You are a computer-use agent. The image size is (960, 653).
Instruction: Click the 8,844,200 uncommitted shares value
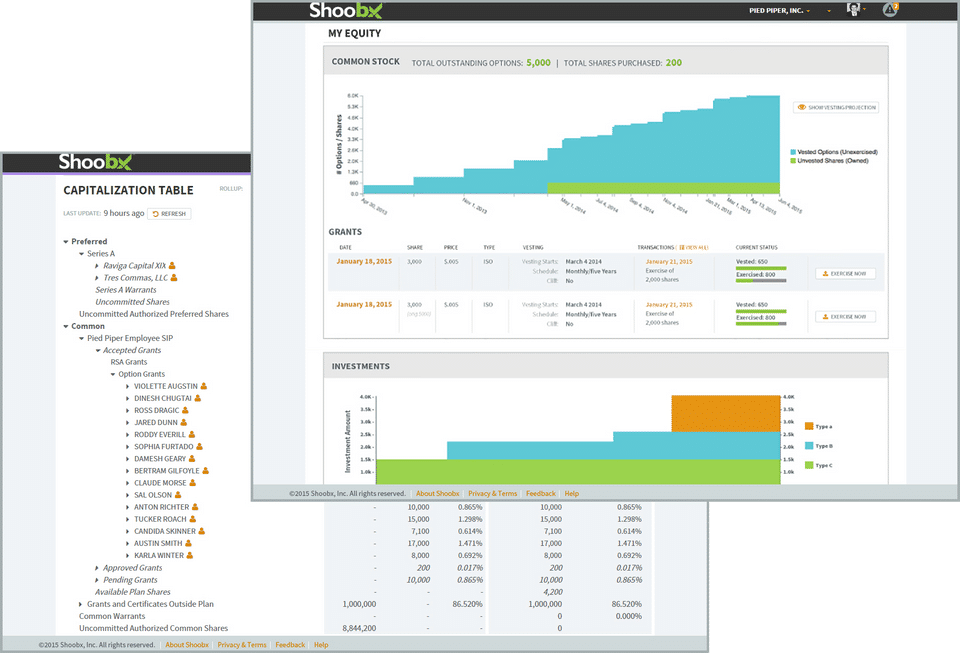pos(359,628)
